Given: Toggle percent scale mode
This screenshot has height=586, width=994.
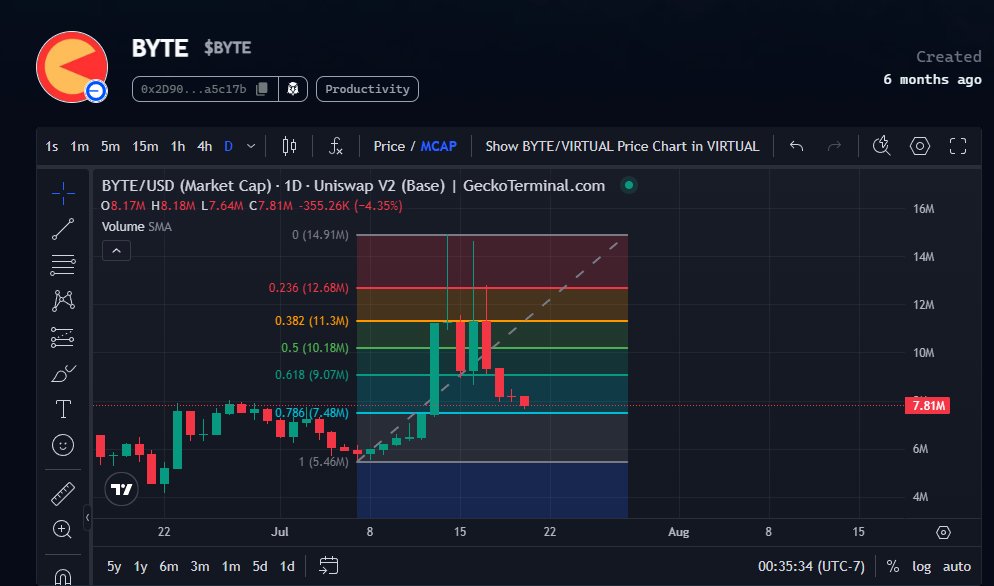Looking at the screenshot, I should point(893,566).
